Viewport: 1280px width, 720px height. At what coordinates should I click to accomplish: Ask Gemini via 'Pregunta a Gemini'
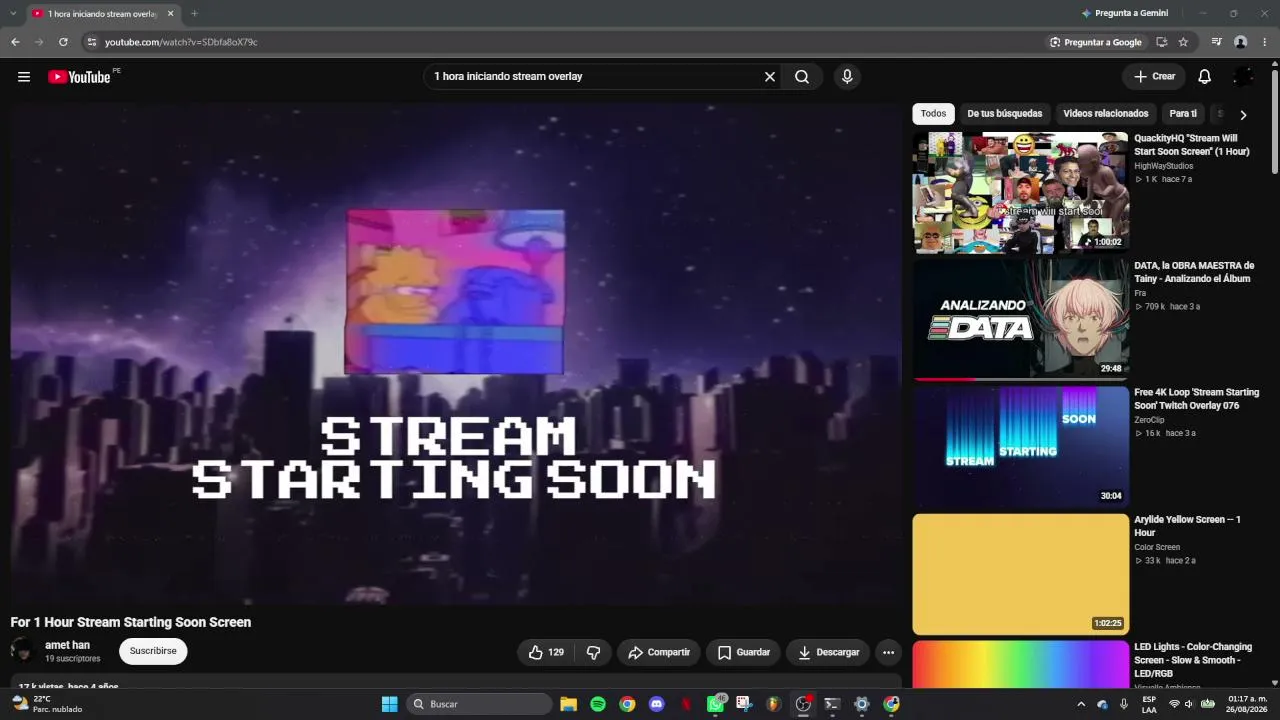pyautogui.click(x=1124, y=13)
